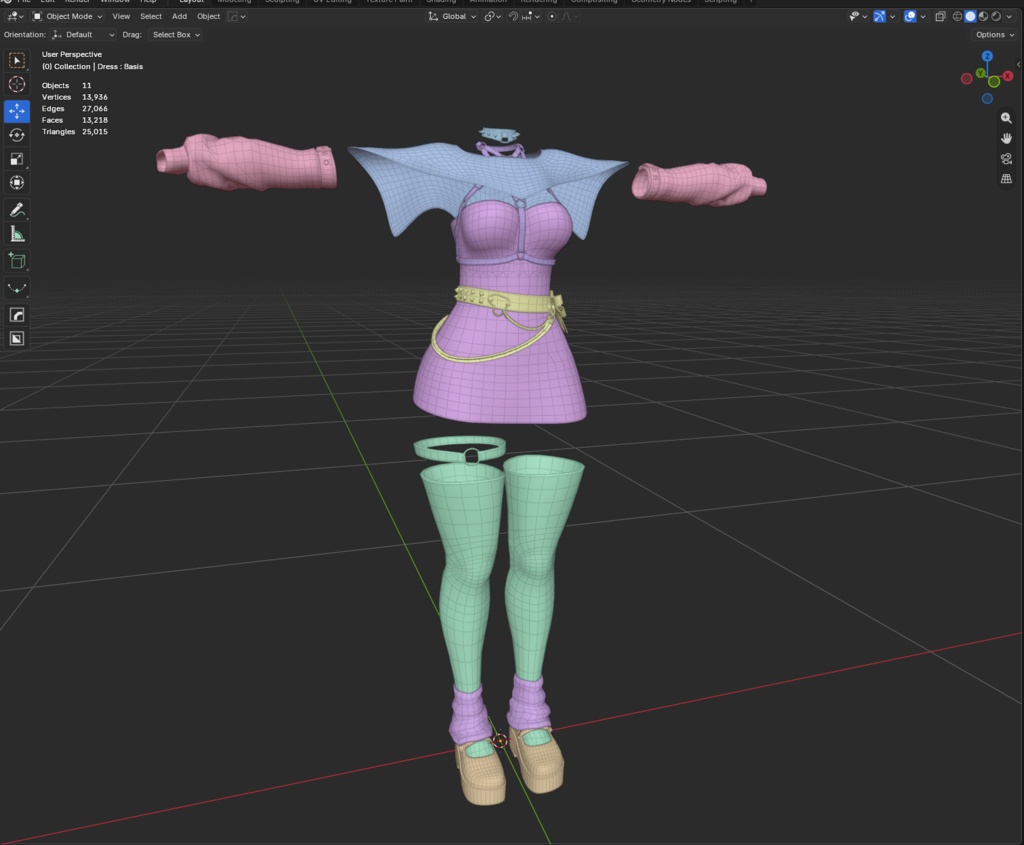The width and height of the screenshot is (1024, 845).
Task: Select the Select Box tool in toolbar
Action: [x=17, y=61]
